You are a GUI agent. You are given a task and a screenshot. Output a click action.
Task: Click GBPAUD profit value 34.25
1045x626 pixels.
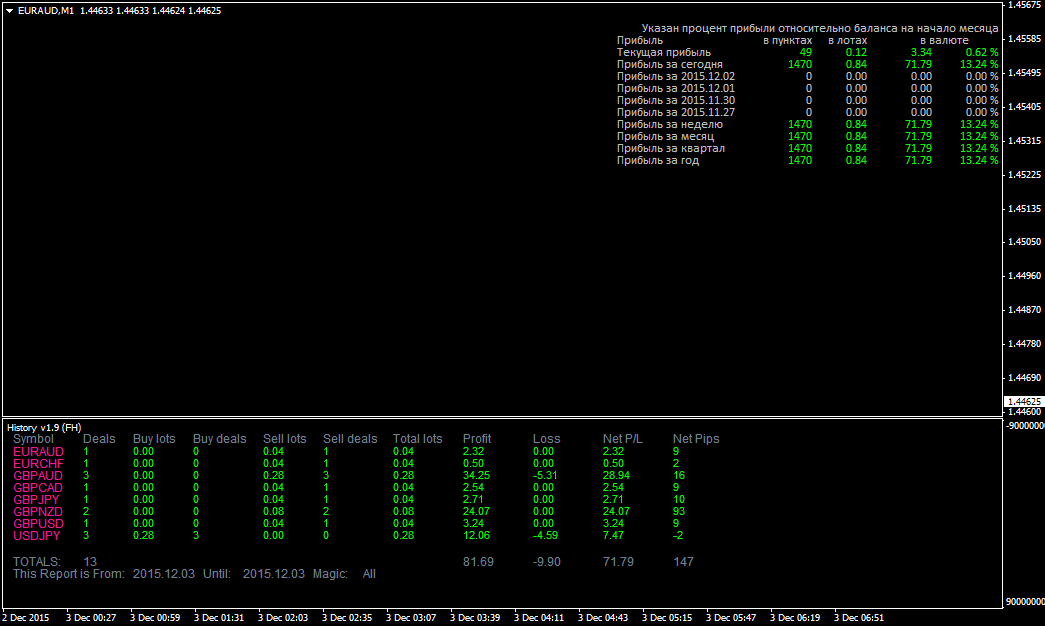pyautogui.click(x=477, y=475)
